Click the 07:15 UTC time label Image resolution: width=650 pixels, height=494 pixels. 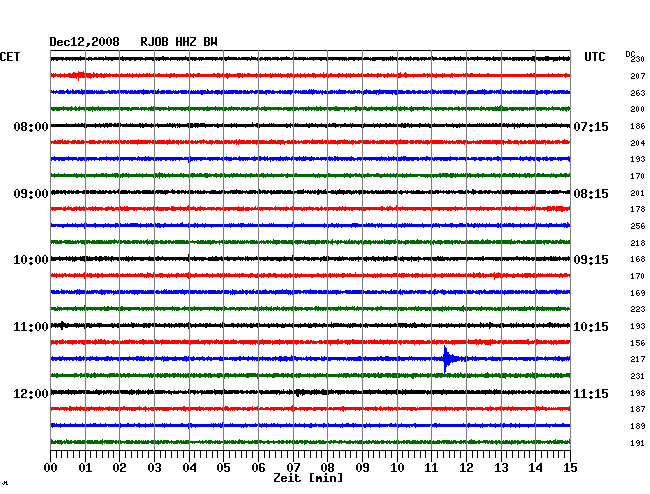(591, 126)
